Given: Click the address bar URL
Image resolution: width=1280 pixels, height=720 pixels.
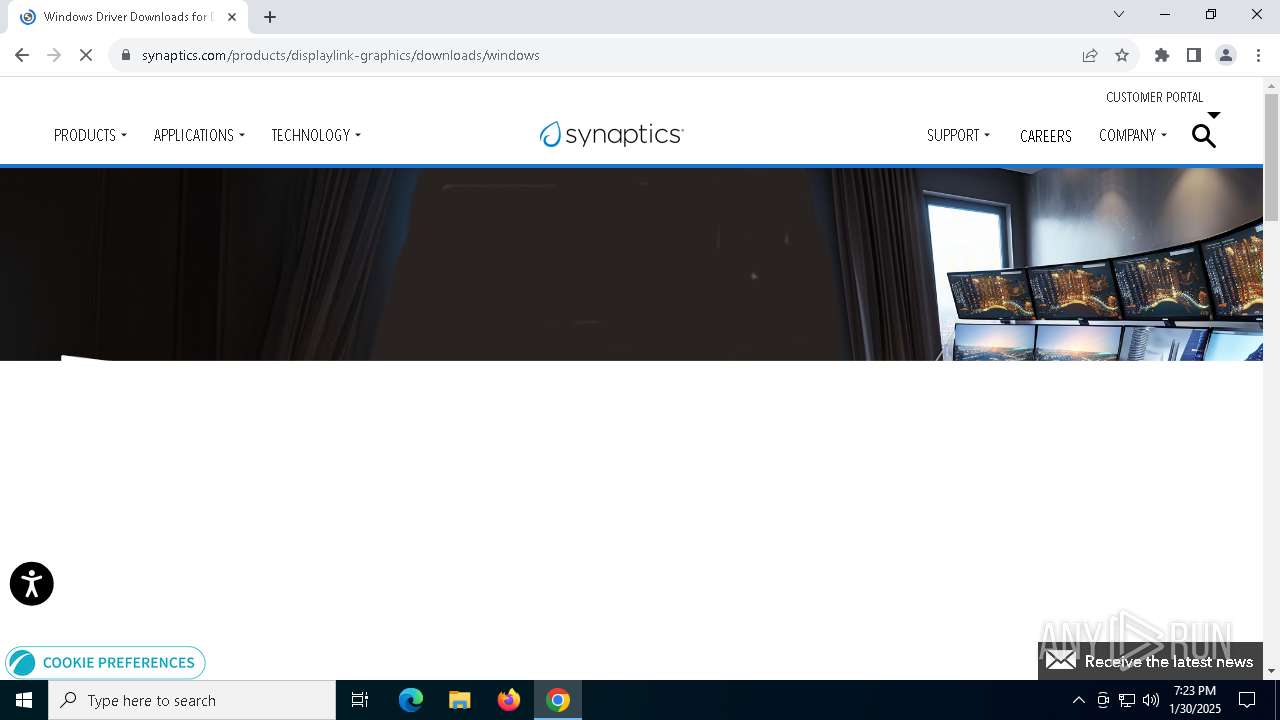Looking at the screenshot, I should tap(341, 55).
